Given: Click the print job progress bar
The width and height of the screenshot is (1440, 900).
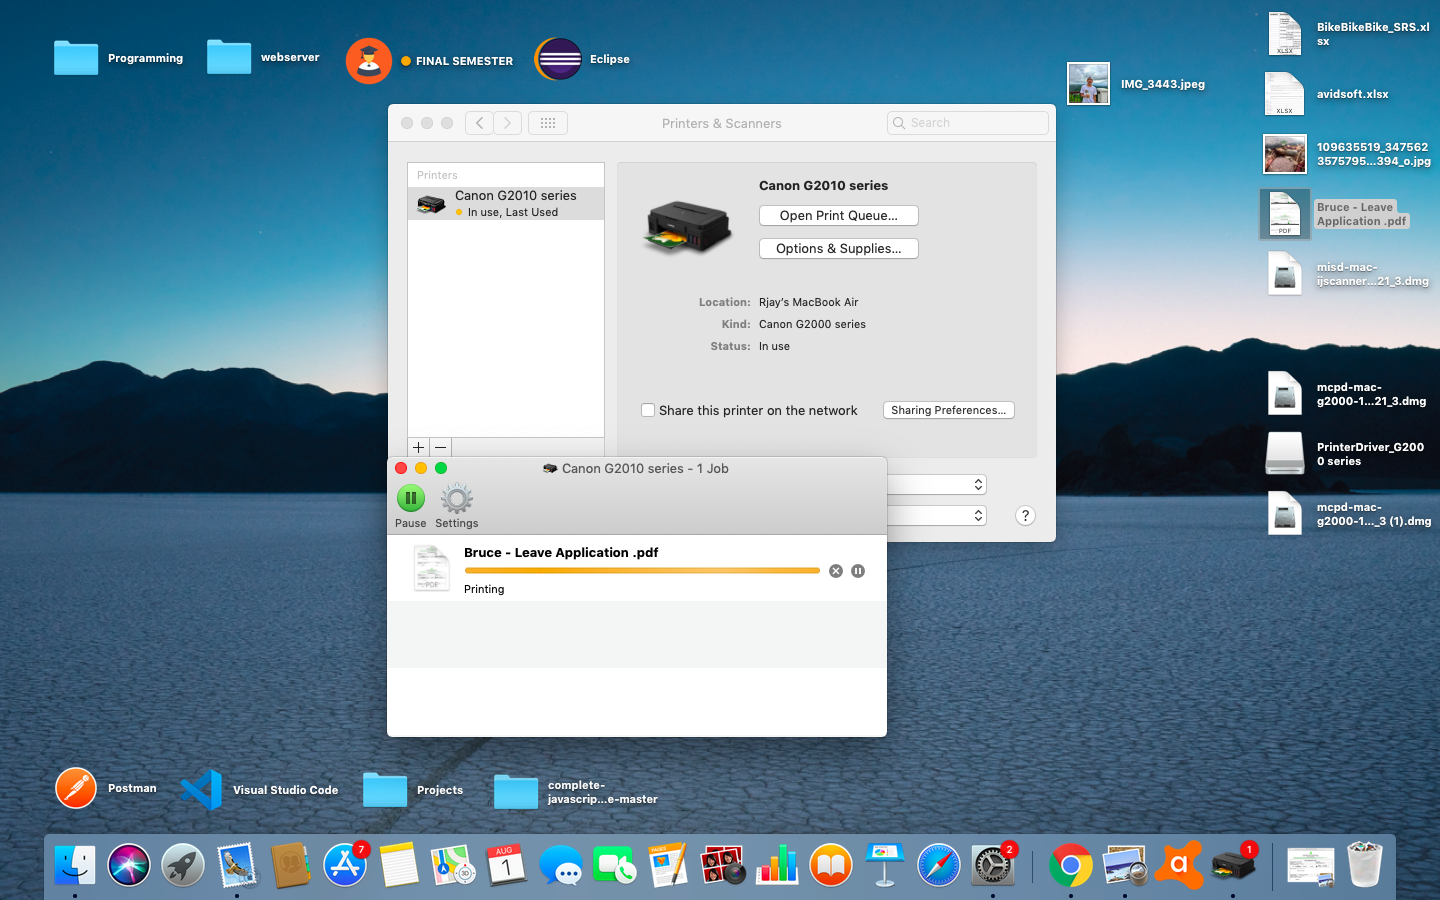Looking at the screenshot, I should point(641,571).
